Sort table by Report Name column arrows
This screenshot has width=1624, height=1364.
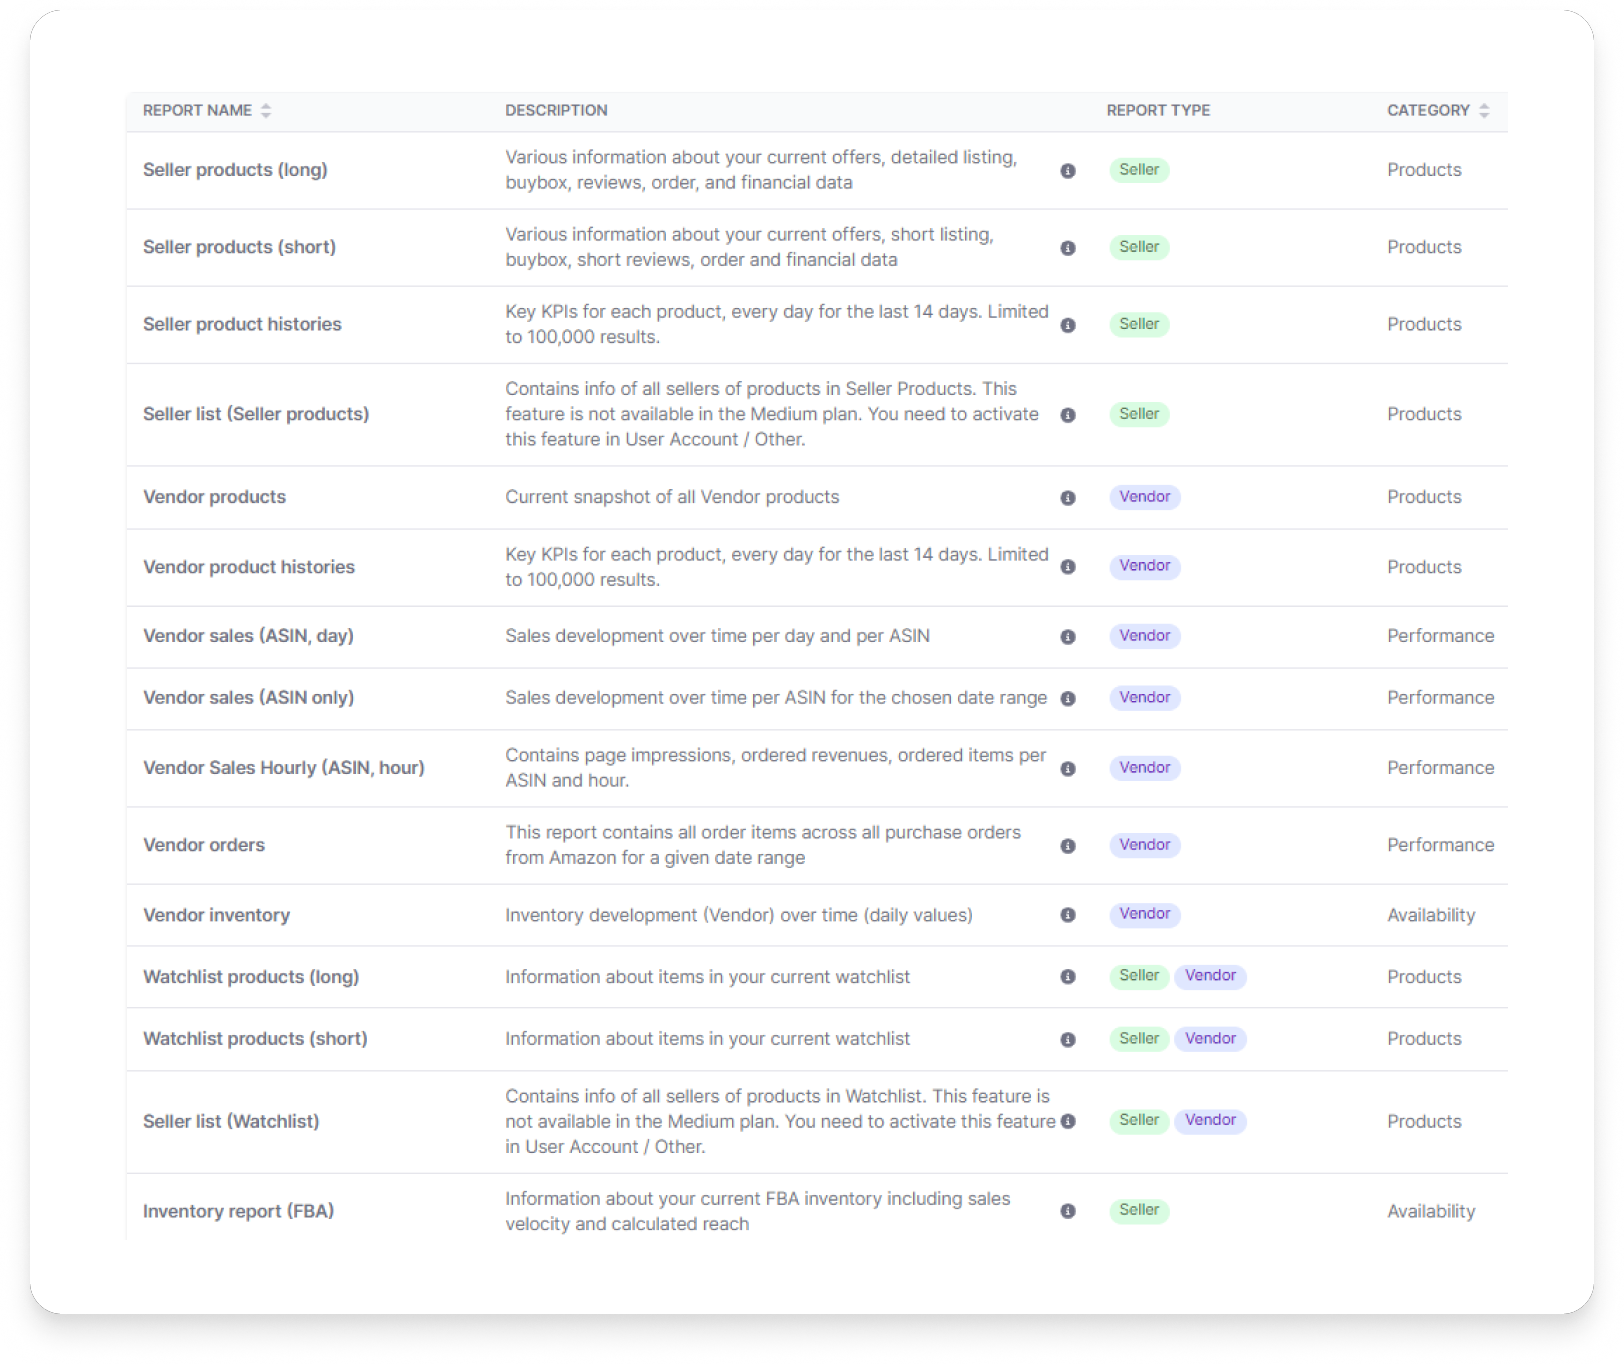pos(266,111)
